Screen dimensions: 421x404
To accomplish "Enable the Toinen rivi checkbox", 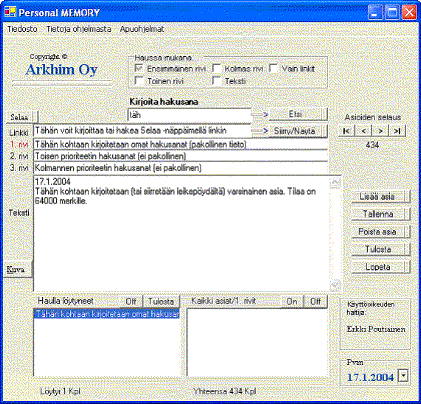I will (139, 81).
